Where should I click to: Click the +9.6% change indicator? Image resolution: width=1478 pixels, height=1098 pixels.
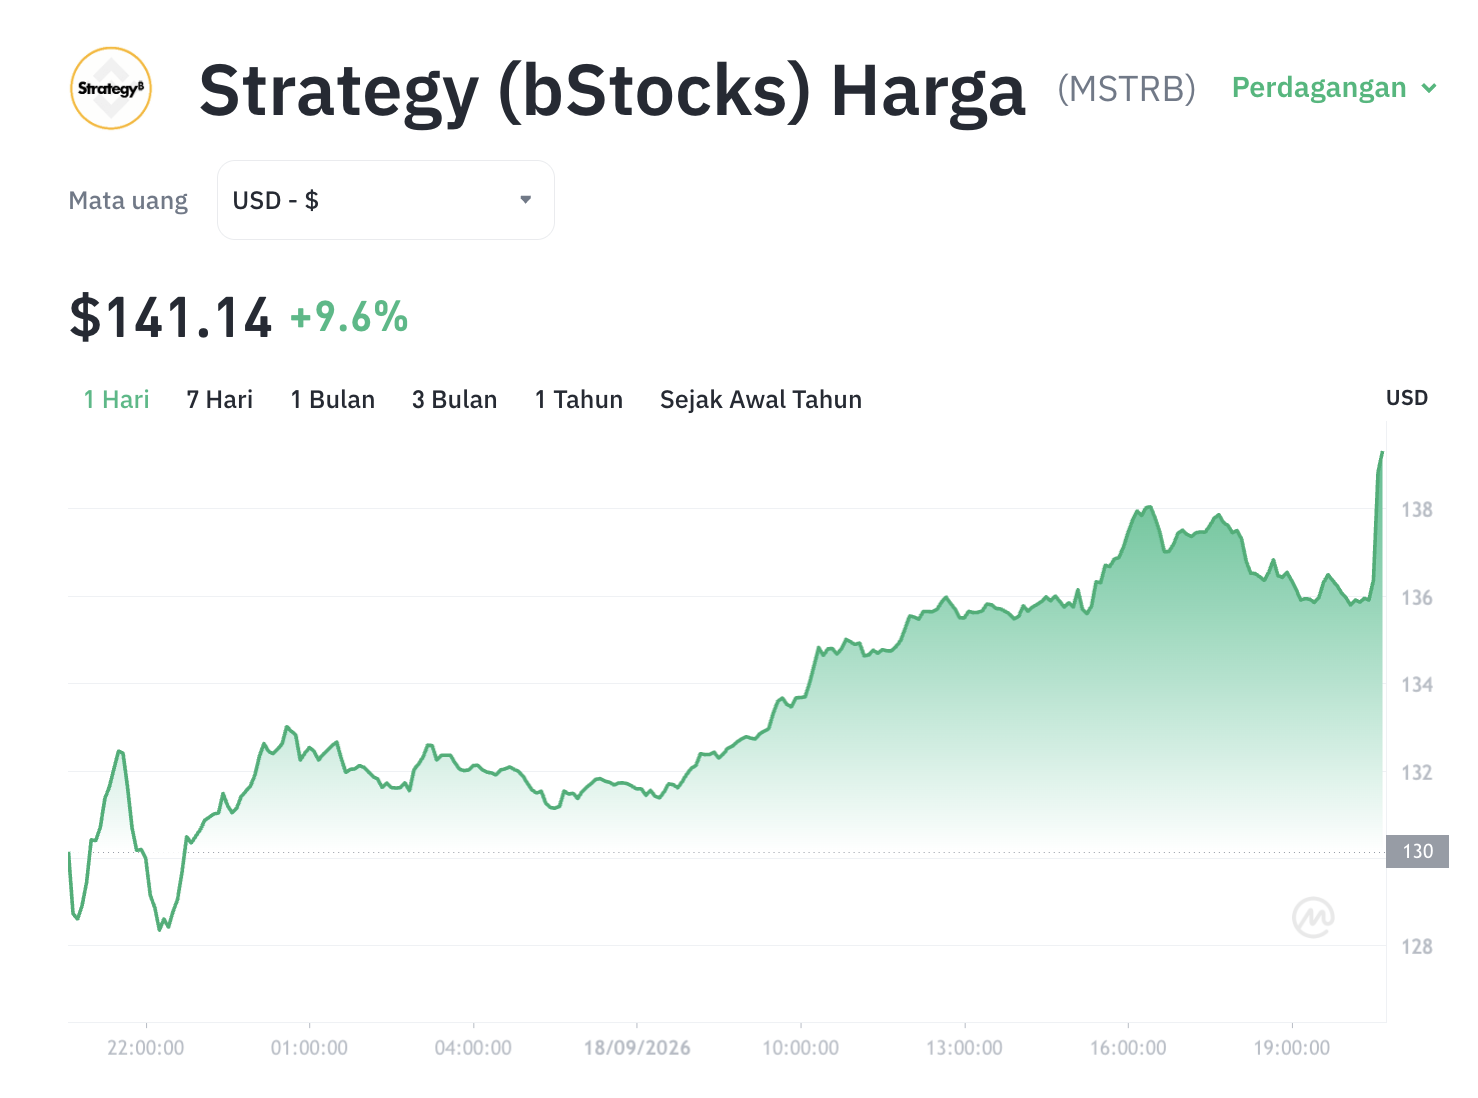point(349,318)
